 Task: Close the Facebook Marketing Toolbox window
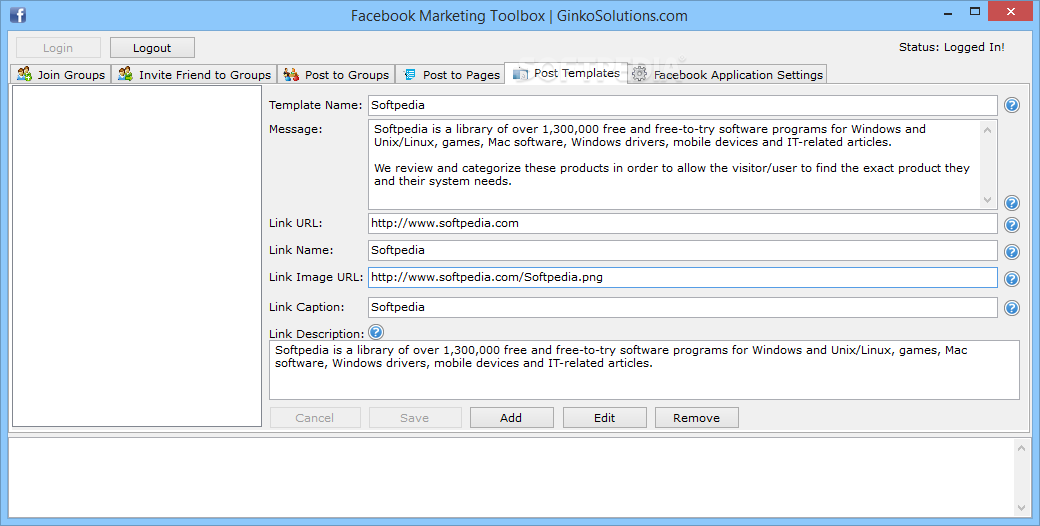(x=1011, y=11)
